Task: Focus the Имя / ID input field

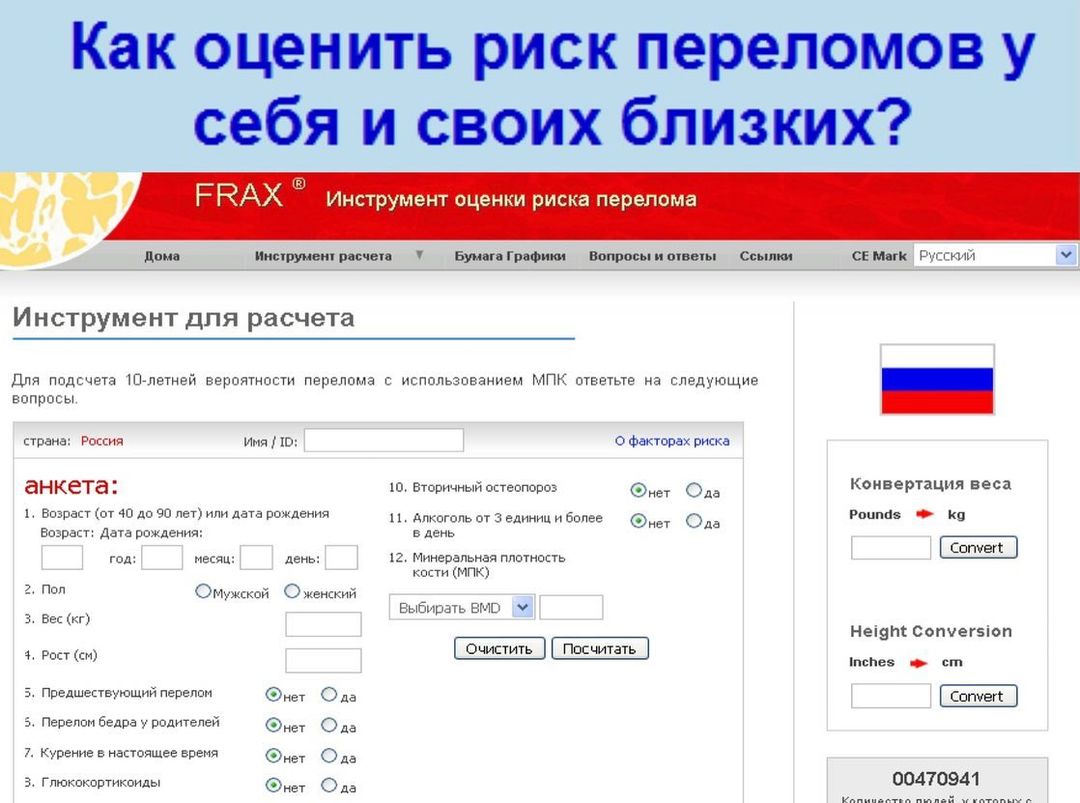Action: tap(384, 441)
